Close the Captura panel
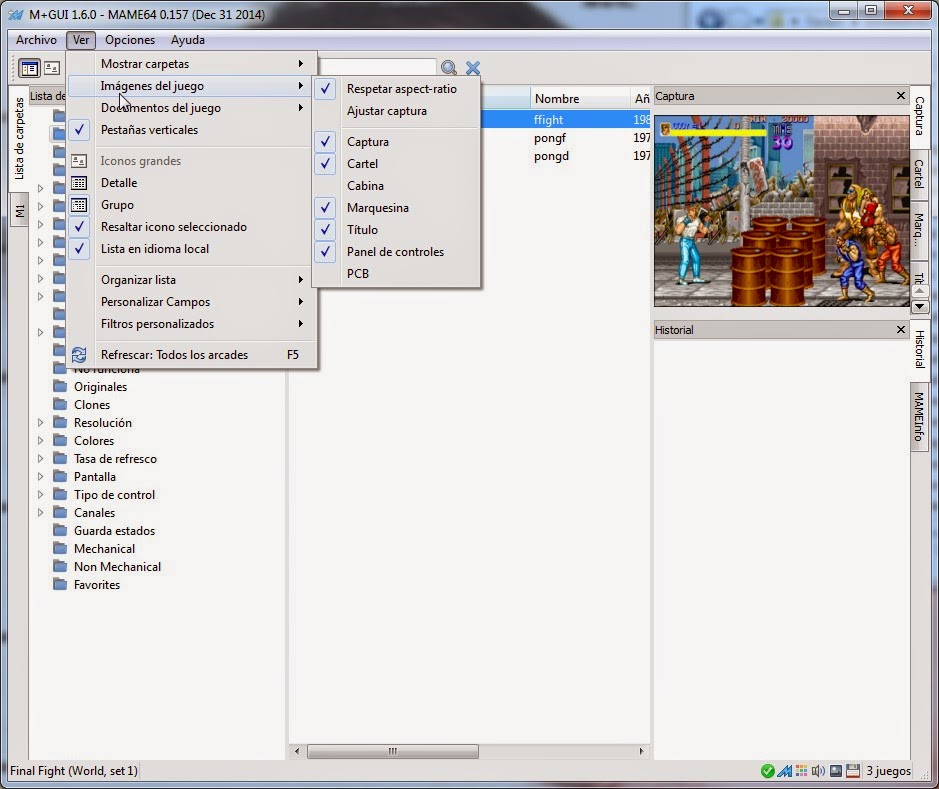The image size is (939, 789). (x=901, y=96)
